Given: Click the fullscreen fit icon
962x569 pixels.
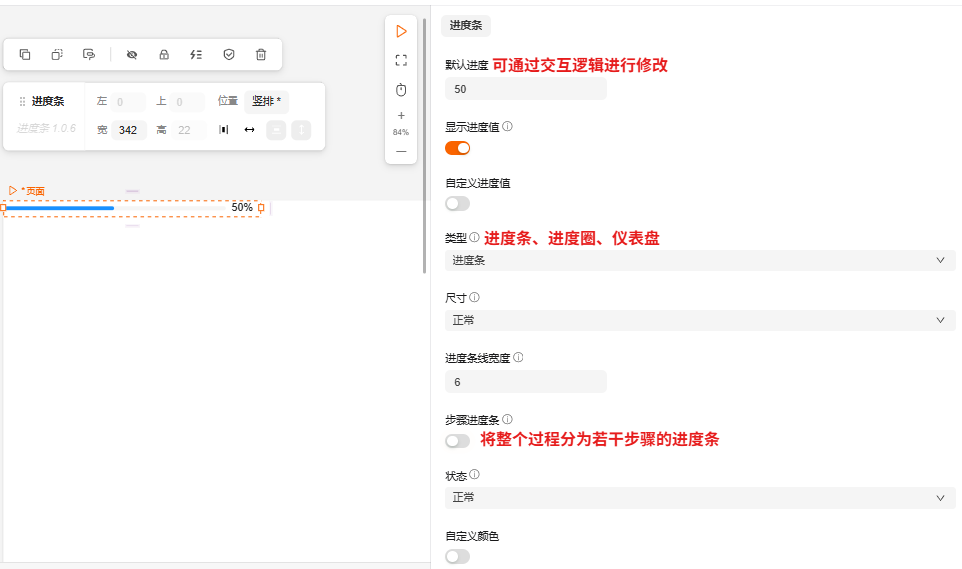Looking at the screenshot, I should tap(401, 60).
